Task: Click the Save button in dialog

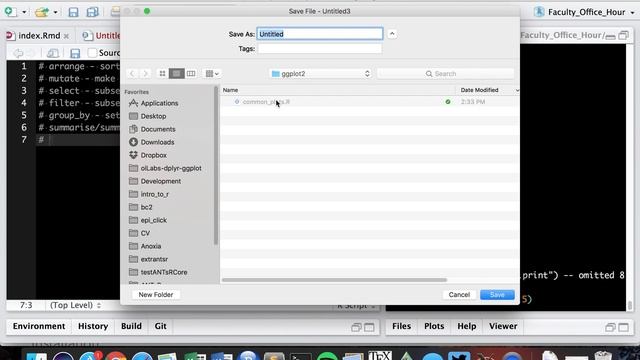Action: tap(497, 295)
